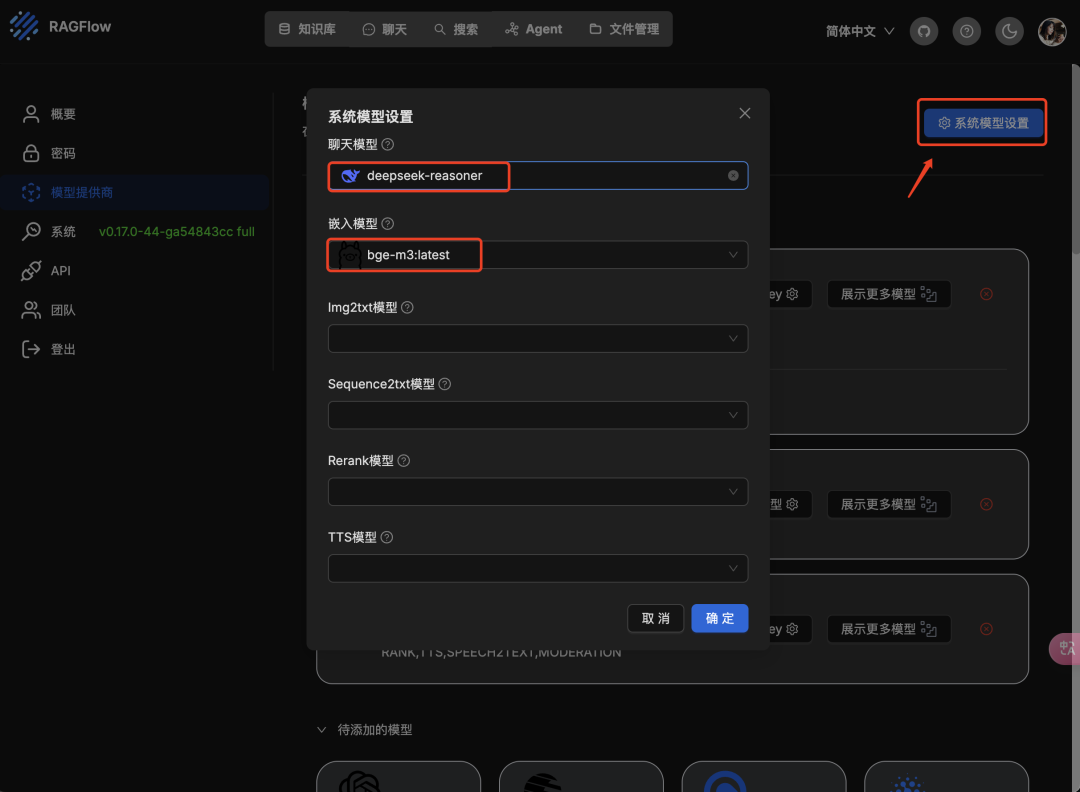This screenshot has height=792, width=1080.
Task: Click the translate floating icon
Action: [x=1065, y=648]
